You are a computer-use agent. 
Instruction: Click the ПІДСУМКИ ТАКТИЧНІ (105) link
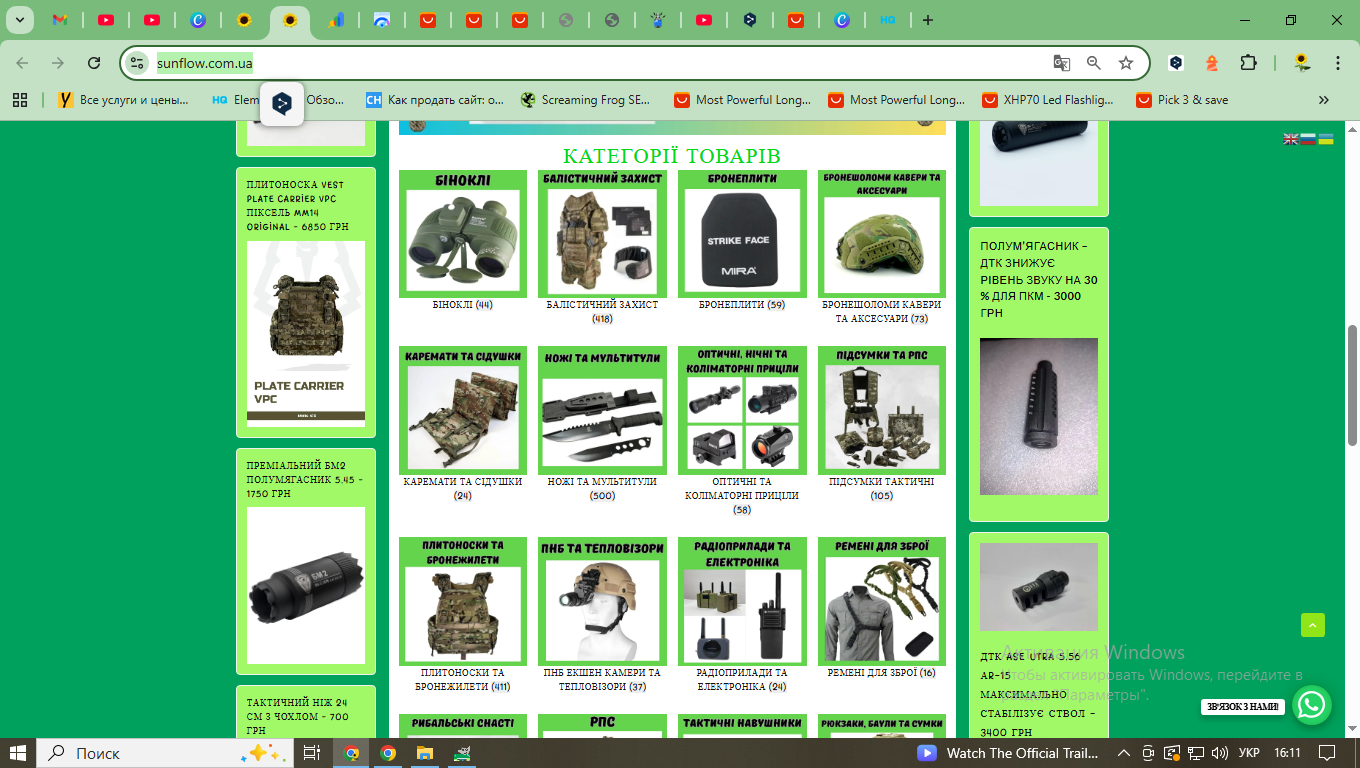coord(881,488)
